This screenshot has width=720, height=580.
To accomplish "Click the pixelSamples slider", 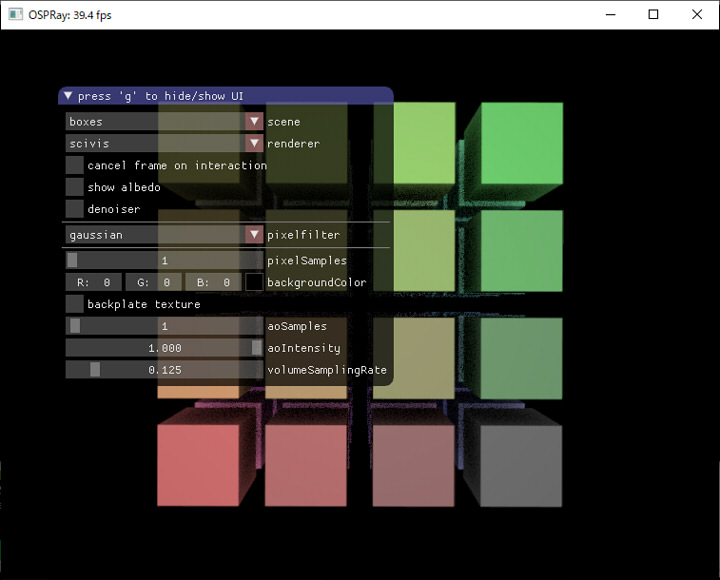I will 164,261.
